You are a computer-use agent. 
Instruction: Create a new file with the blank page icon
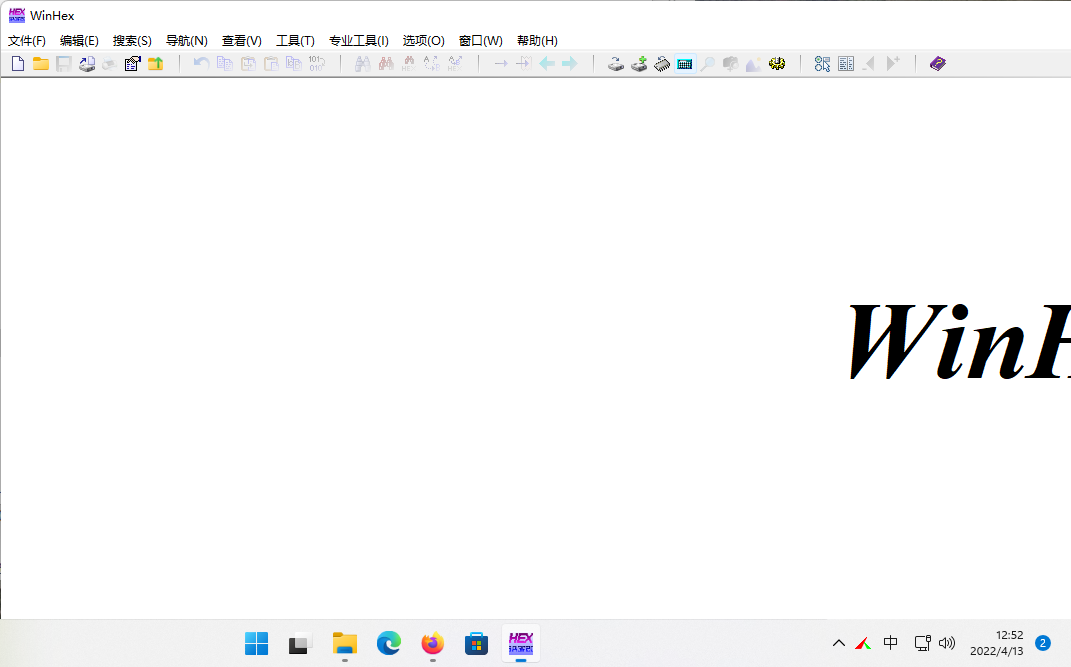pyautogui.click(x=18, y=64)
